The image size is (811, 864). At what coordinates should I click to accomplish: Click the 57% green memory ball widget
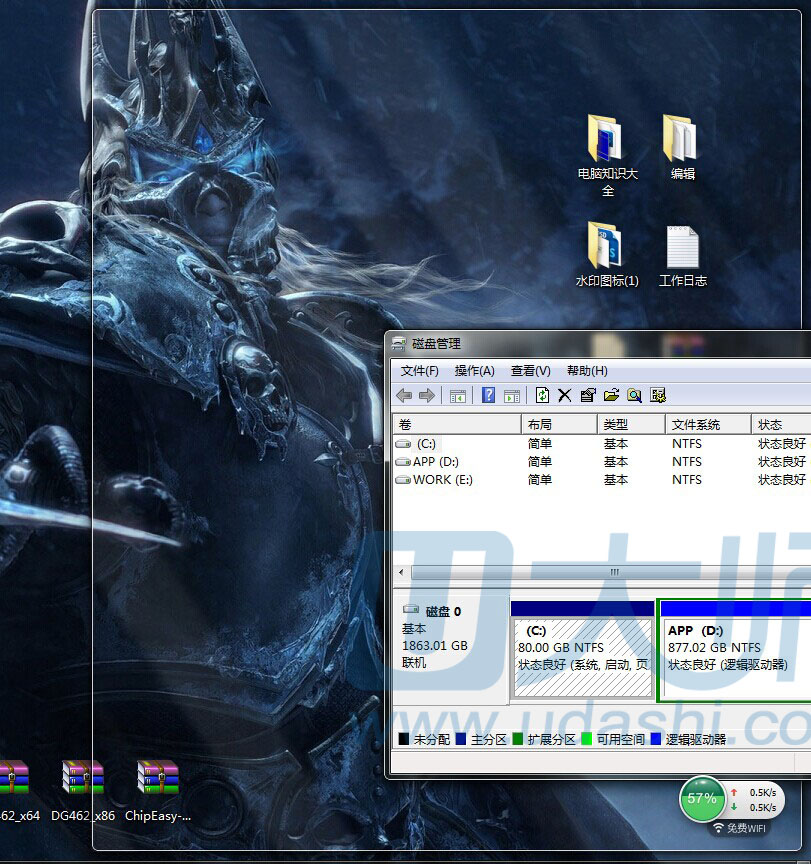coord(701,798)
